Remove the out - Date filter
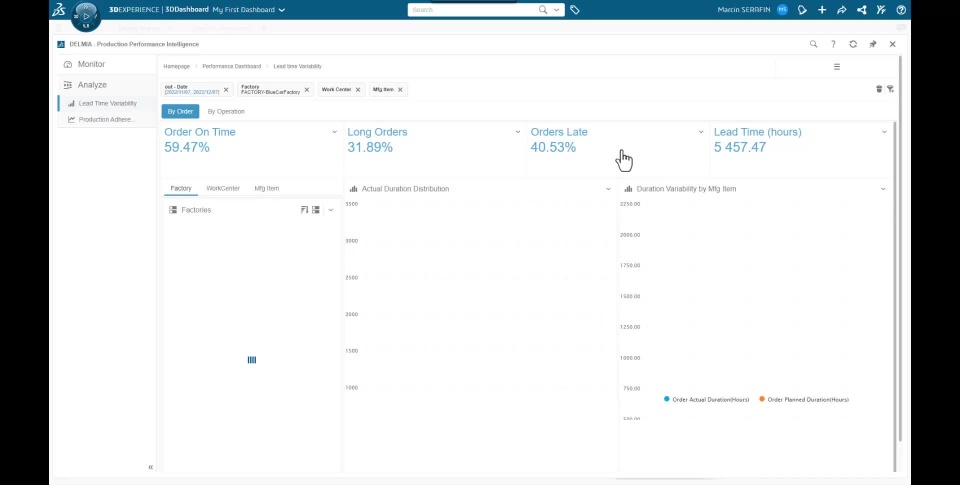This screenshot has height=485, width=960. click(226, 89)
